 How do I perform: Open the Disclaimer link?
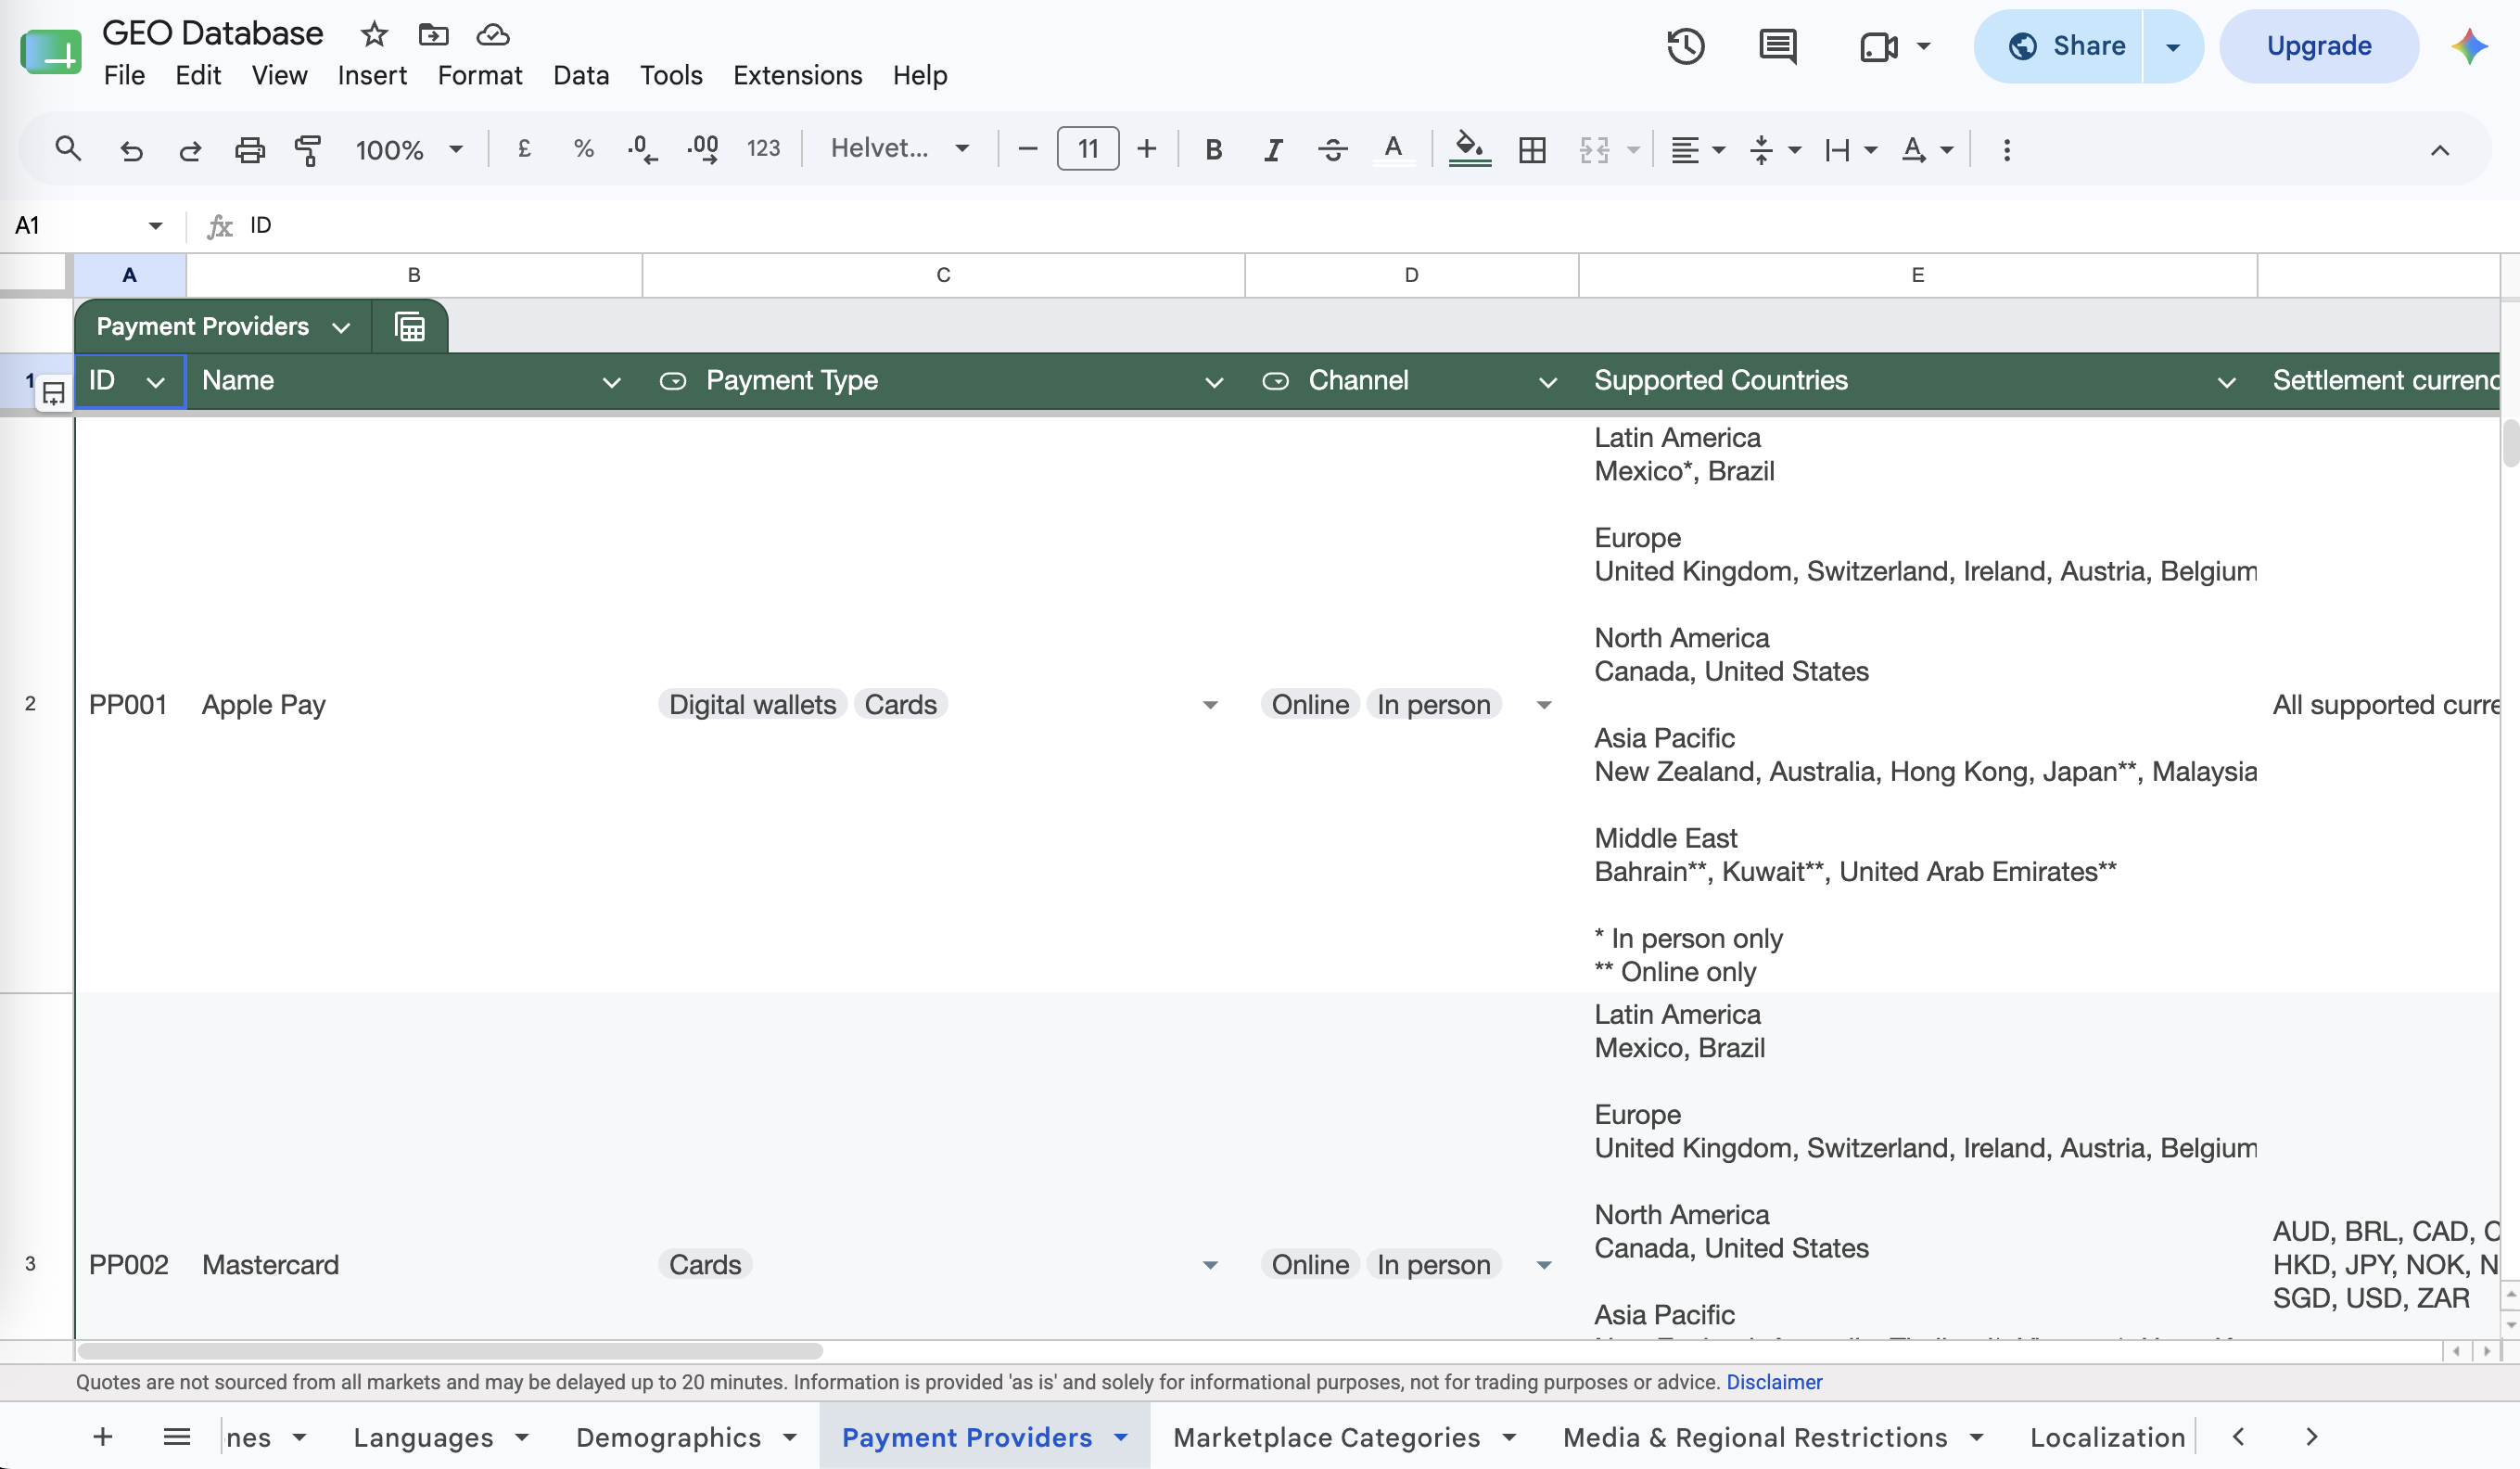1774,1382
